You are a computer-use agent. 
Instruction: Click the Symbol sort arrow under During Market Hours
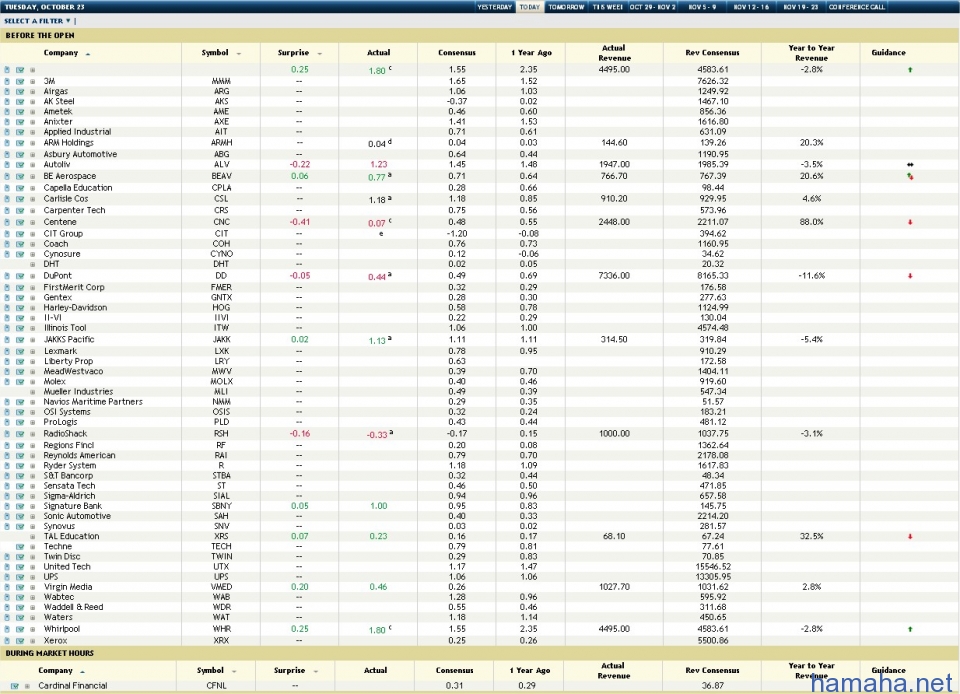(234, 671)
